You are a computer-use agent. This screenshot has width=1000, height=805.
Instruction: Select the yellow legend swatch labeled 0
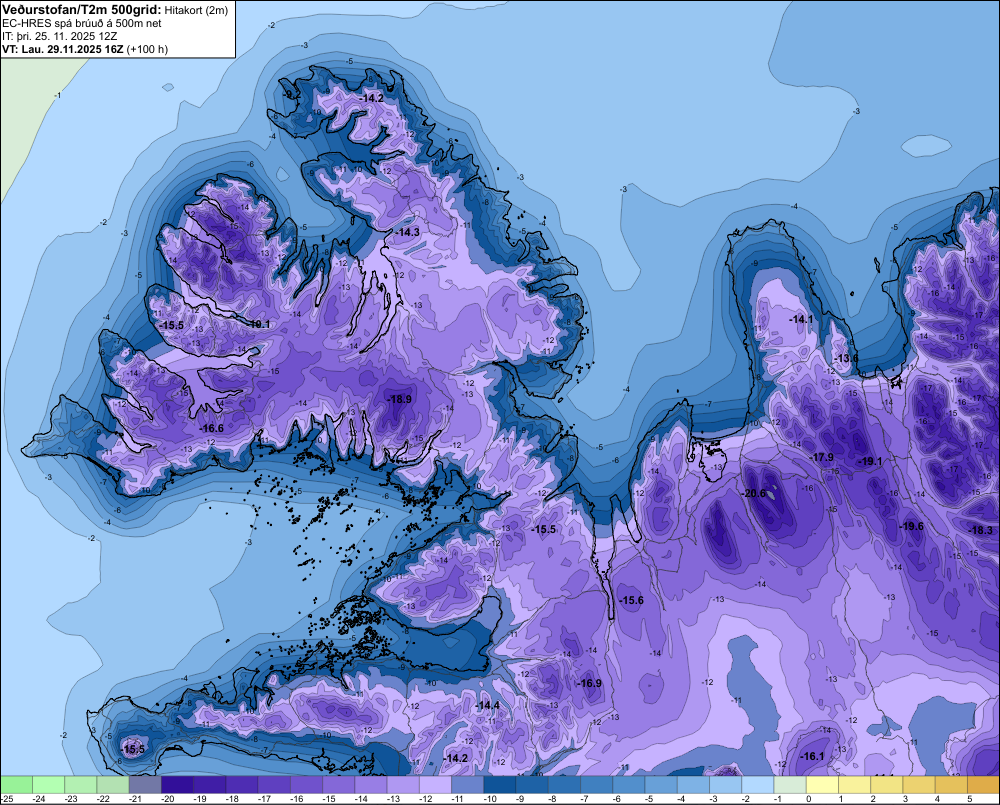click(x=822, y=784)
